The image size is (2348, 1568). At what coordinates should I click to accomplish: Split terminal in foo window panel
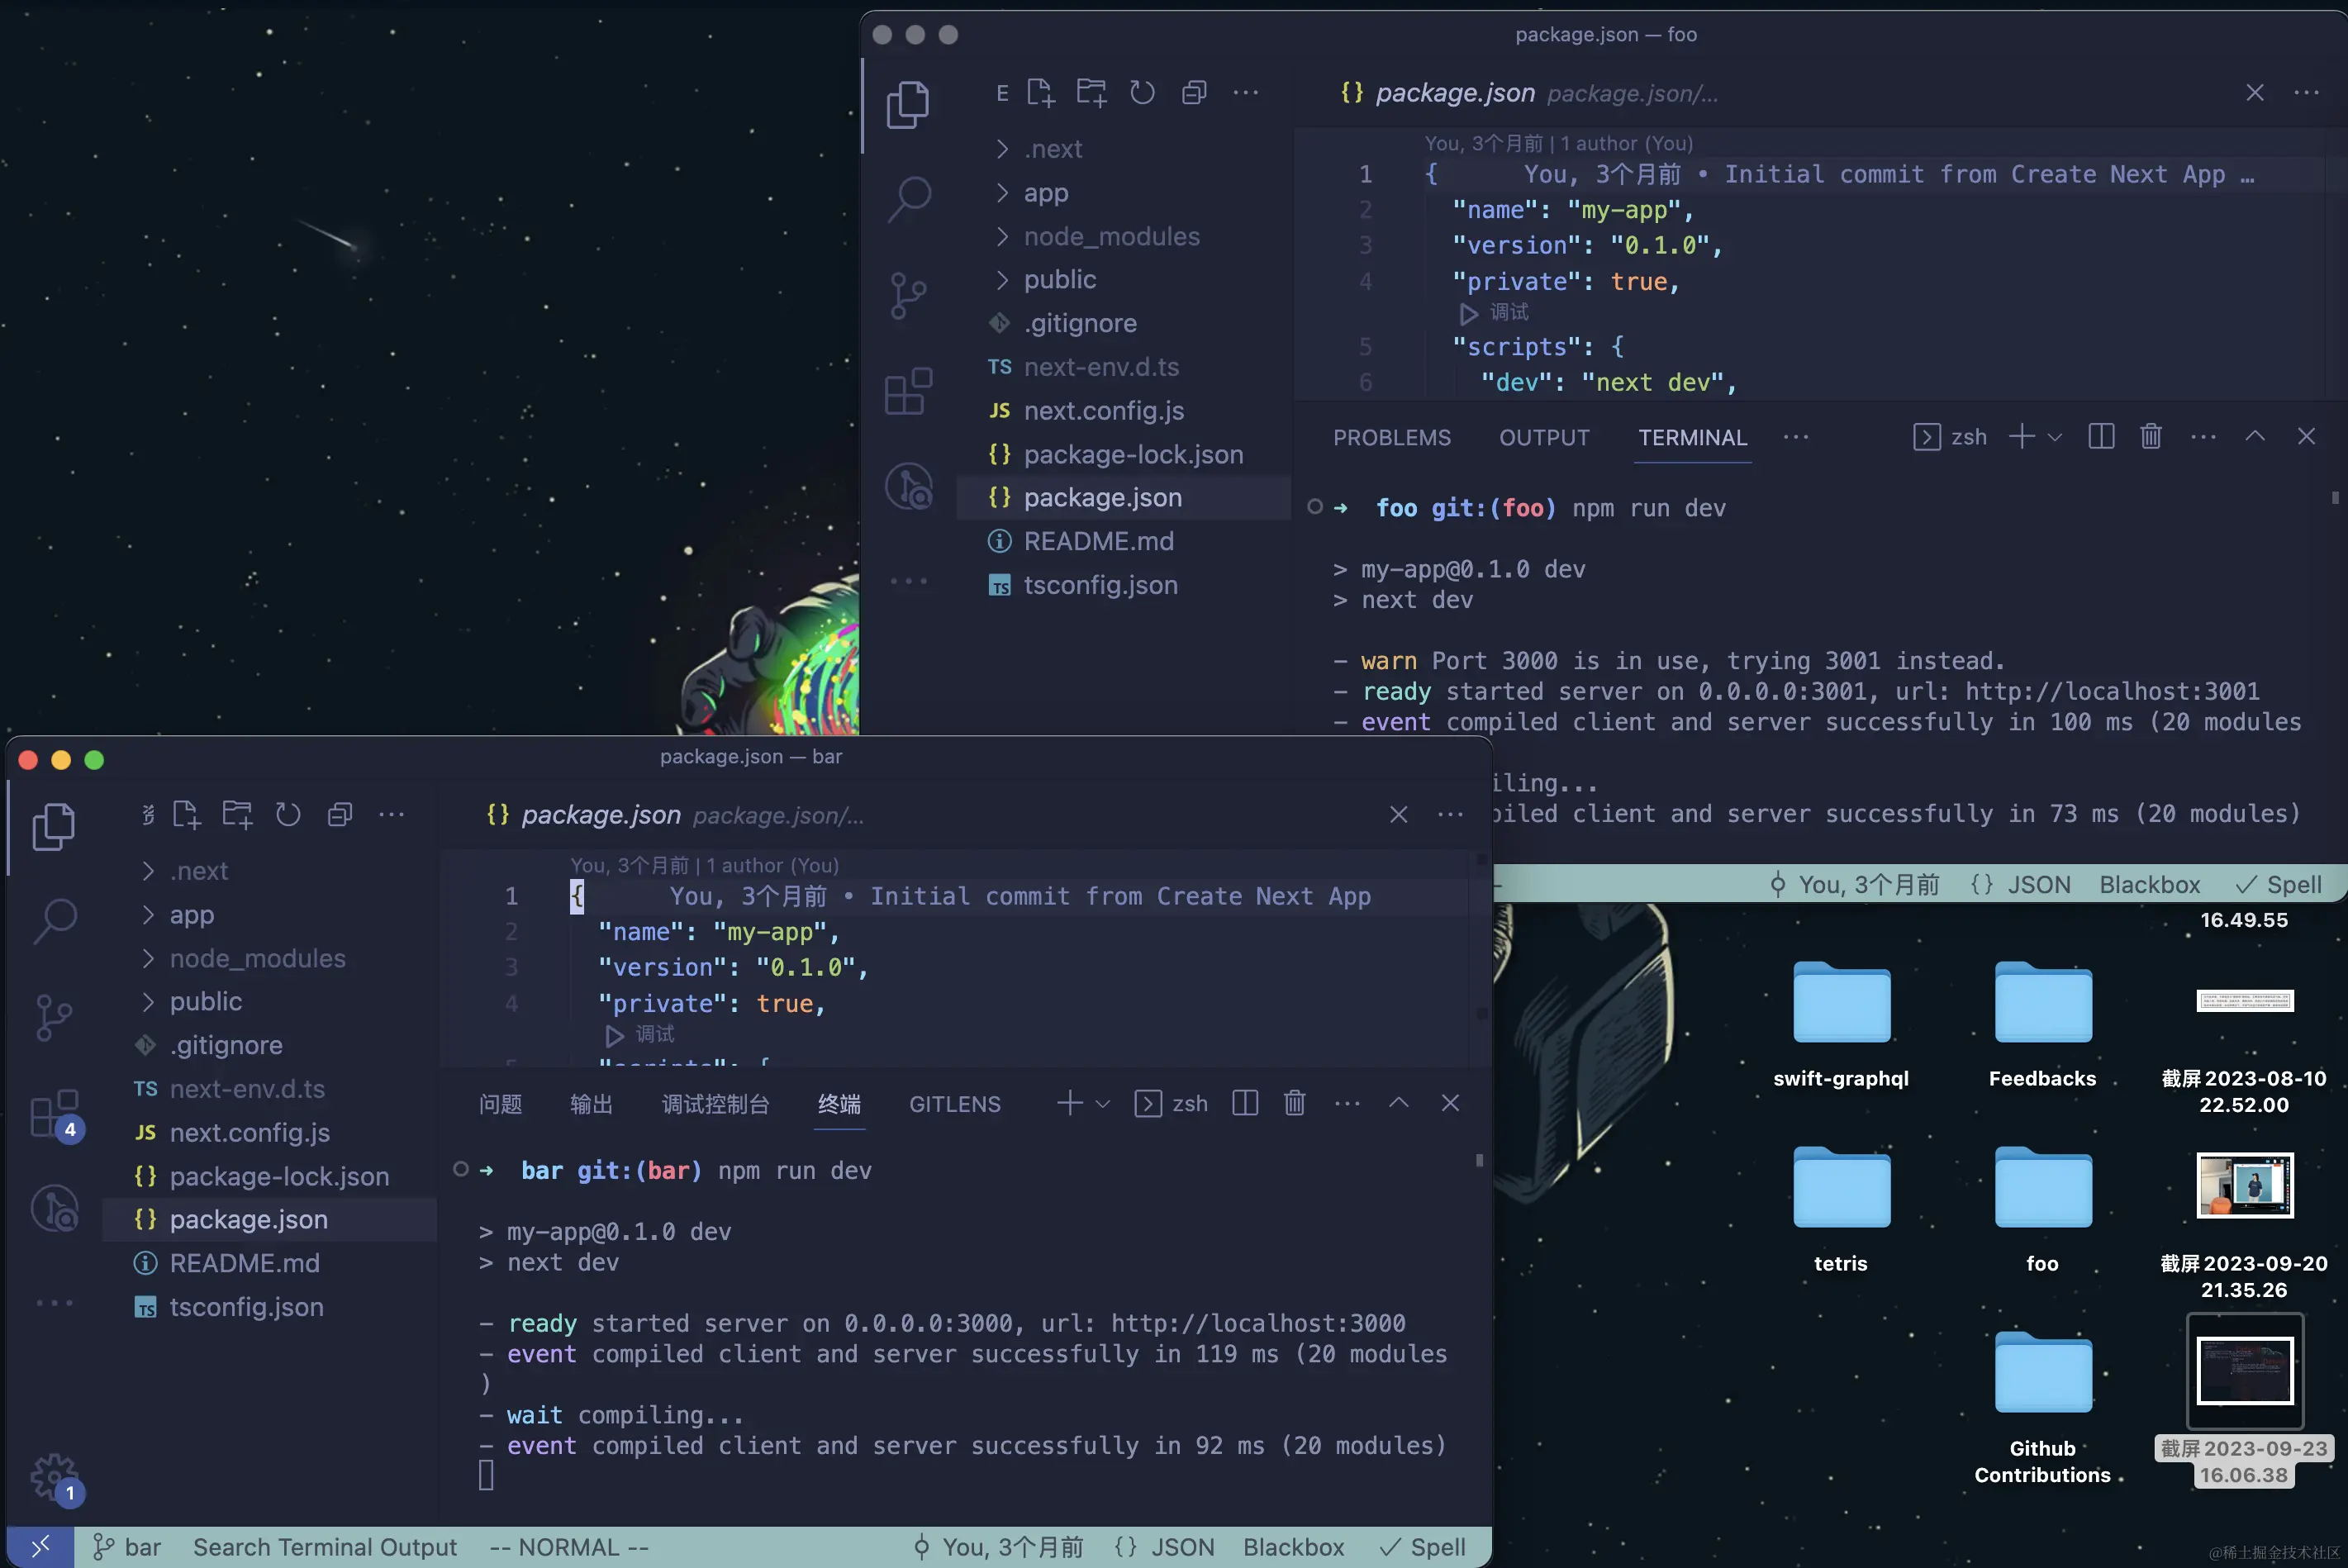tap(2101, 437)
